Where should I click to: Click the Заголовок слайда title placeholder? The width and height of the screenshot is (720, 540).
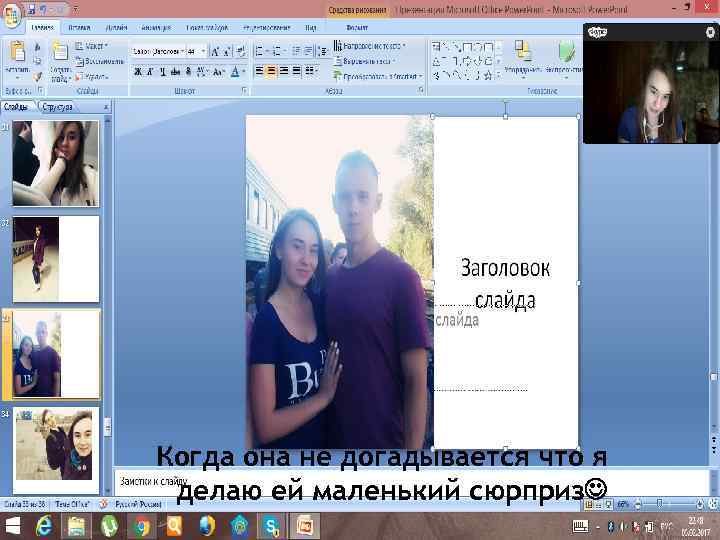(505, 283)
